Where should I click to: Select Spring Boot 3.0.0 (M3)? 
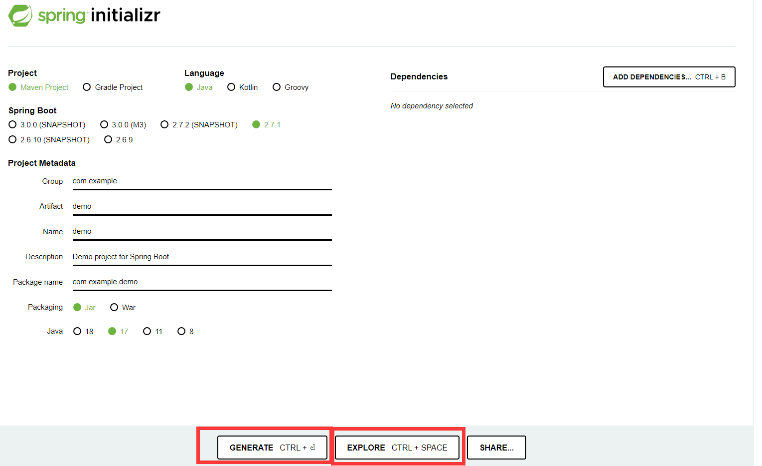123,125
